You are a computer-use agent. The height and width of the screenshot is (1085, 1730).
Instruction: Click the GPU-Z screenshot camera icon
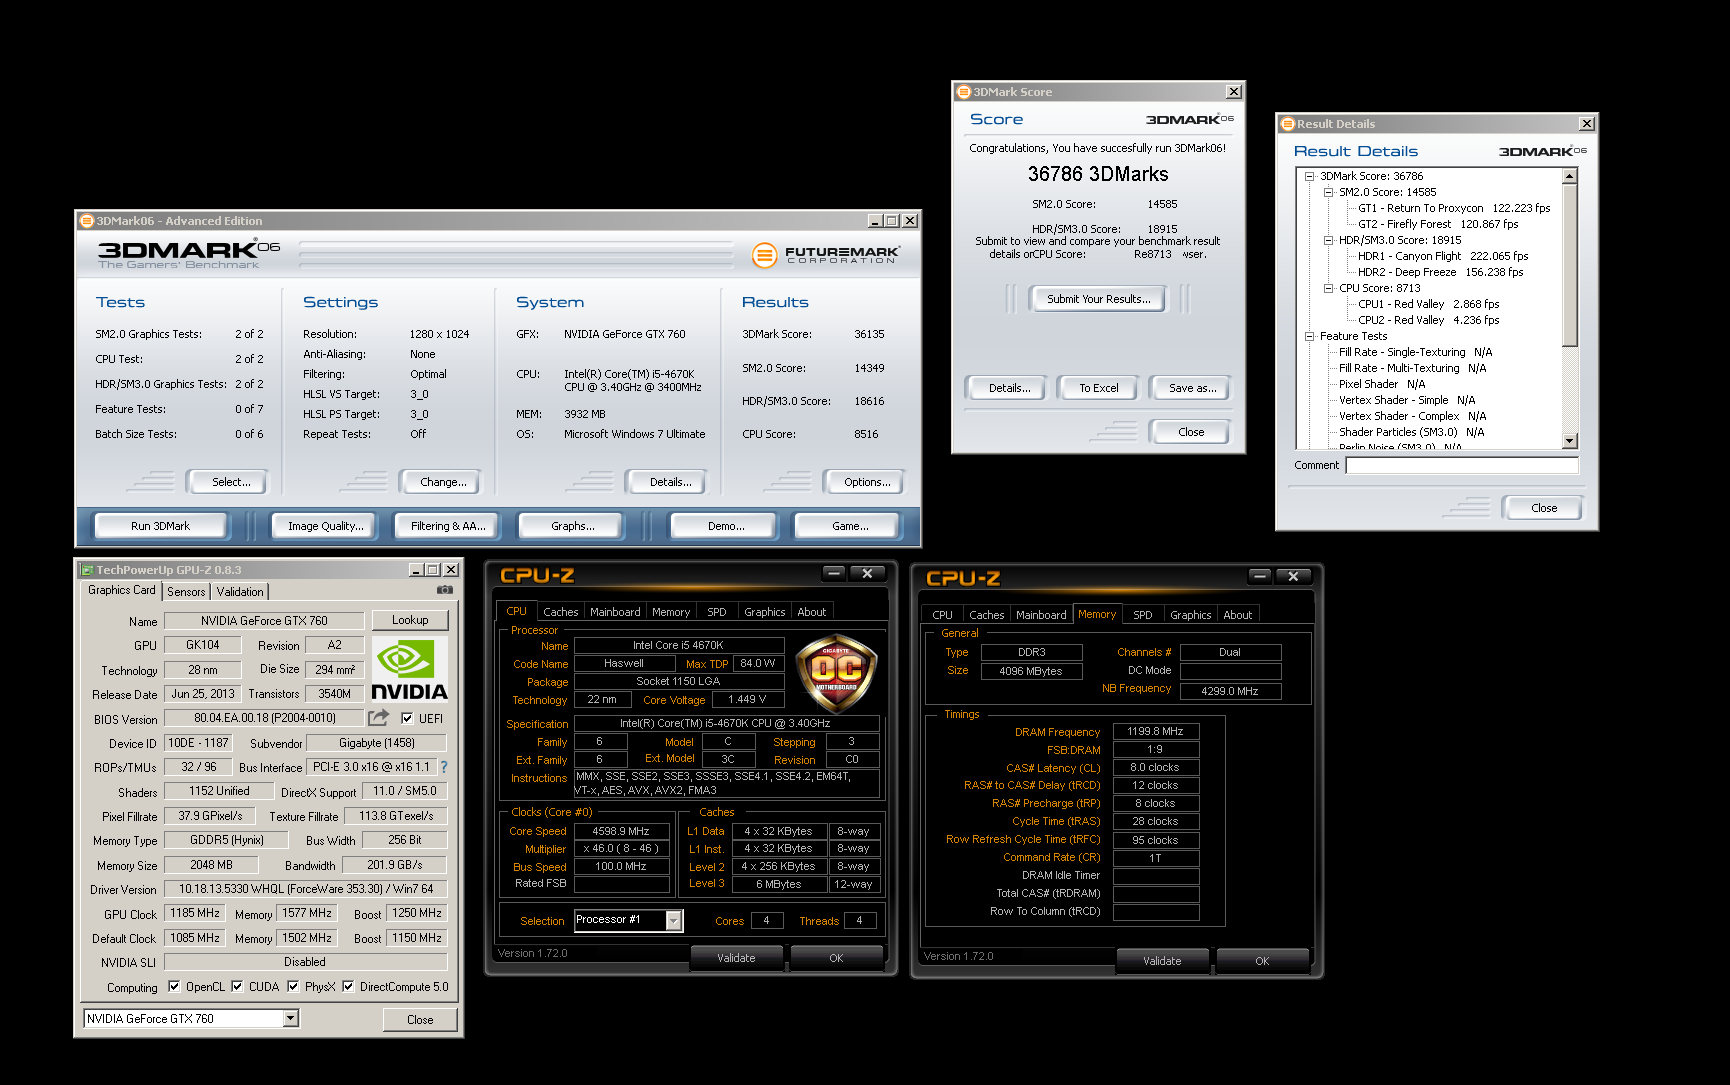445,590
